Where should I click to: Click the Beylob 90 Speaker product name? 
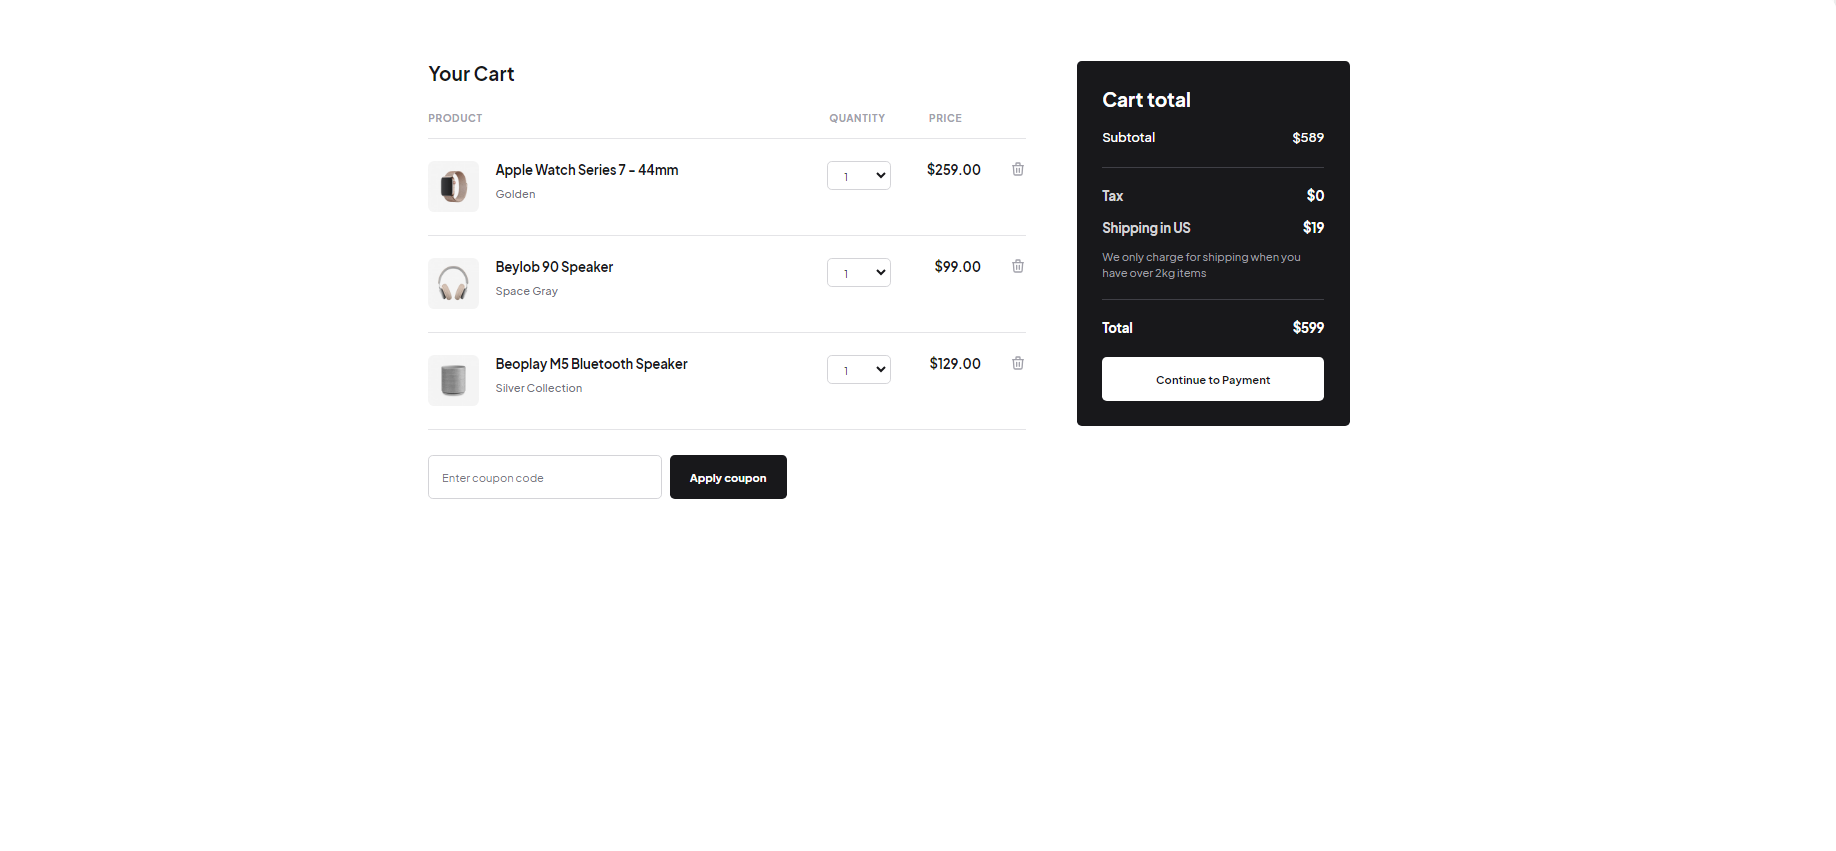(x=554, y=267)
